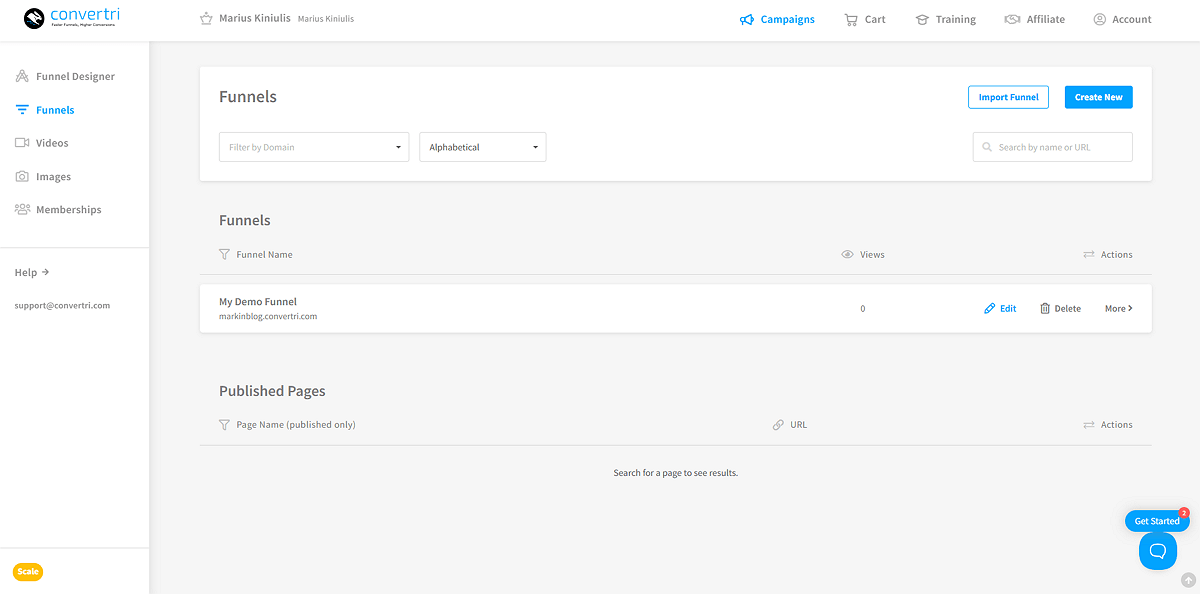This screenshot has width=1200, height=594.
Task: Open the Filter by Domain dropdown
Action: (314, 147)
